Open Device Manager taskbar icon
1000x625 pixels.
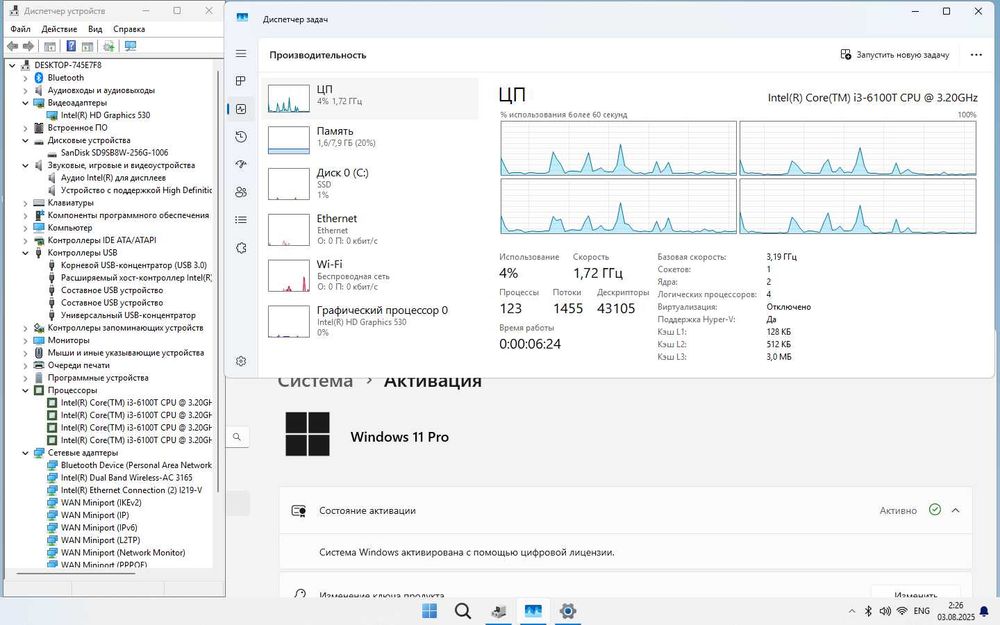click(x=499, y=611)
